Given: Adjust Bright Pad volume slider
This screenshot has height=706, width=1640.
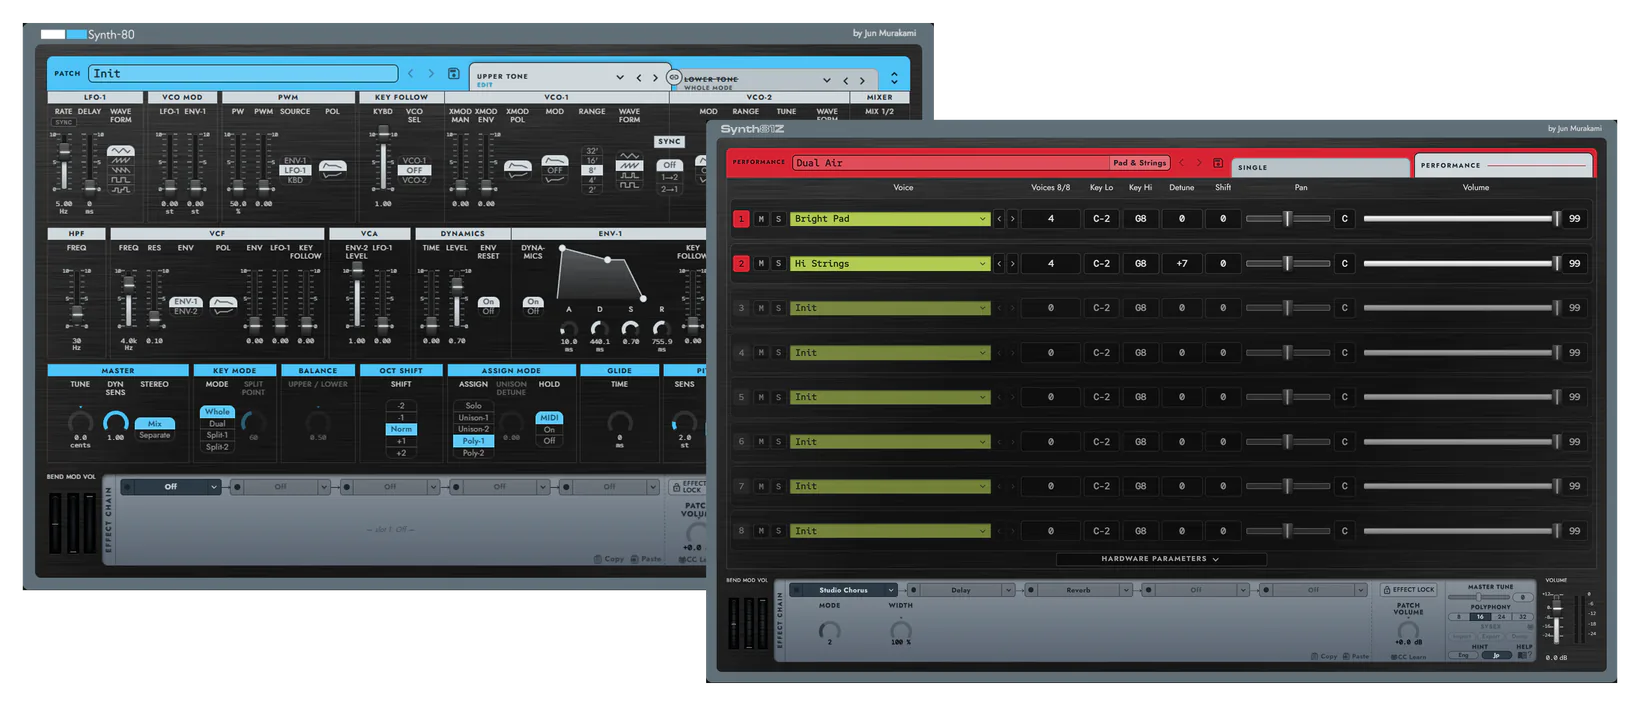Looking at the screenshot, I should coord(1461,219).
